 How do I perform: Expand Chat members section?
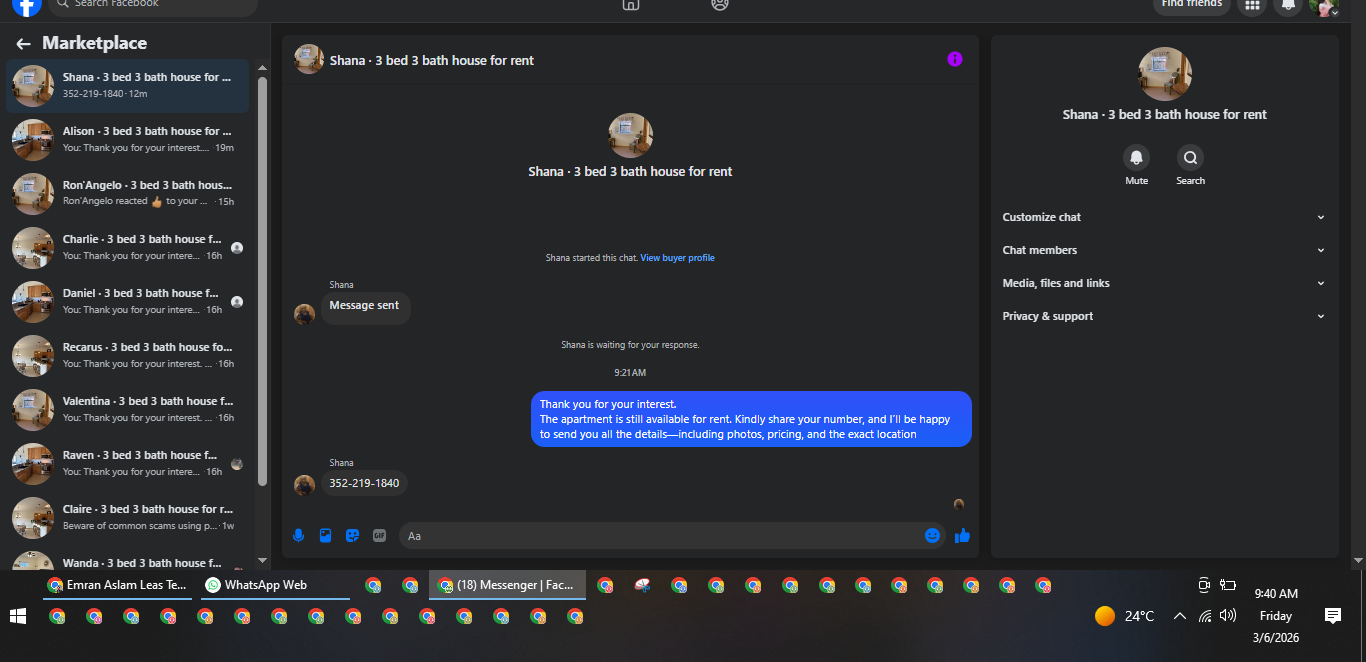pyautogui.click(x=1164, y=250)
